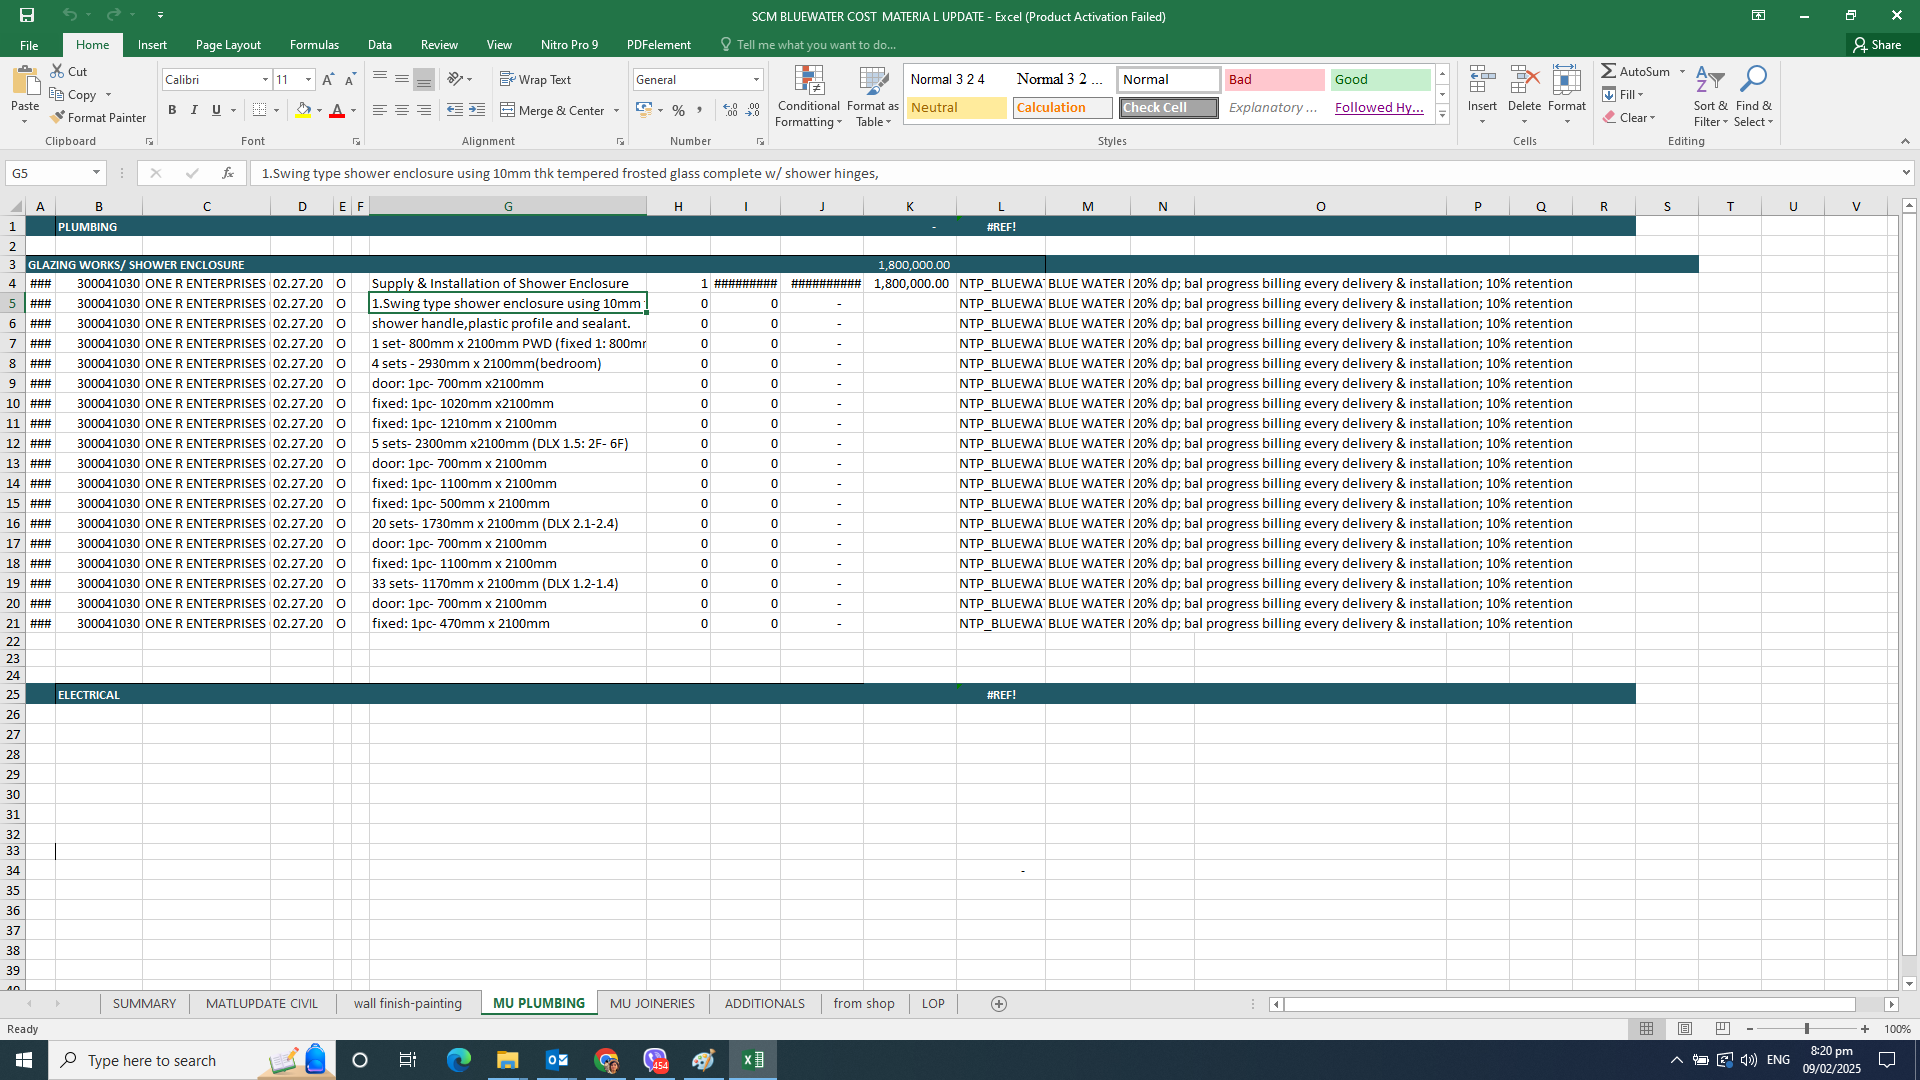Open Excel from the Windows taskbar

(753, 1060)
